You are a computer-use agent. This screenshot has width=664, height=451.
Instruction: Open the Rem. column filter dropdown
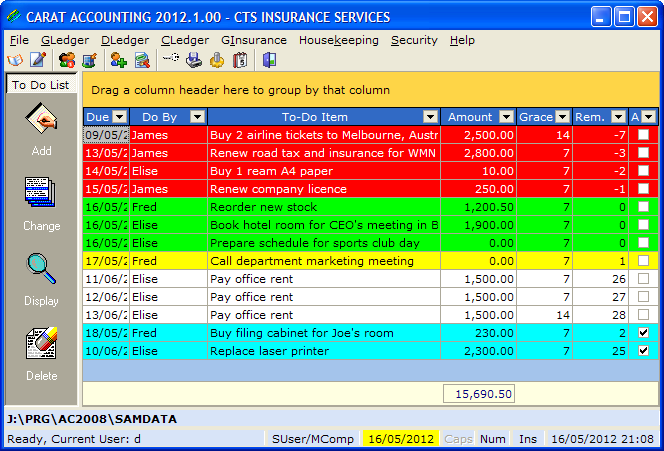coord(618,116)
